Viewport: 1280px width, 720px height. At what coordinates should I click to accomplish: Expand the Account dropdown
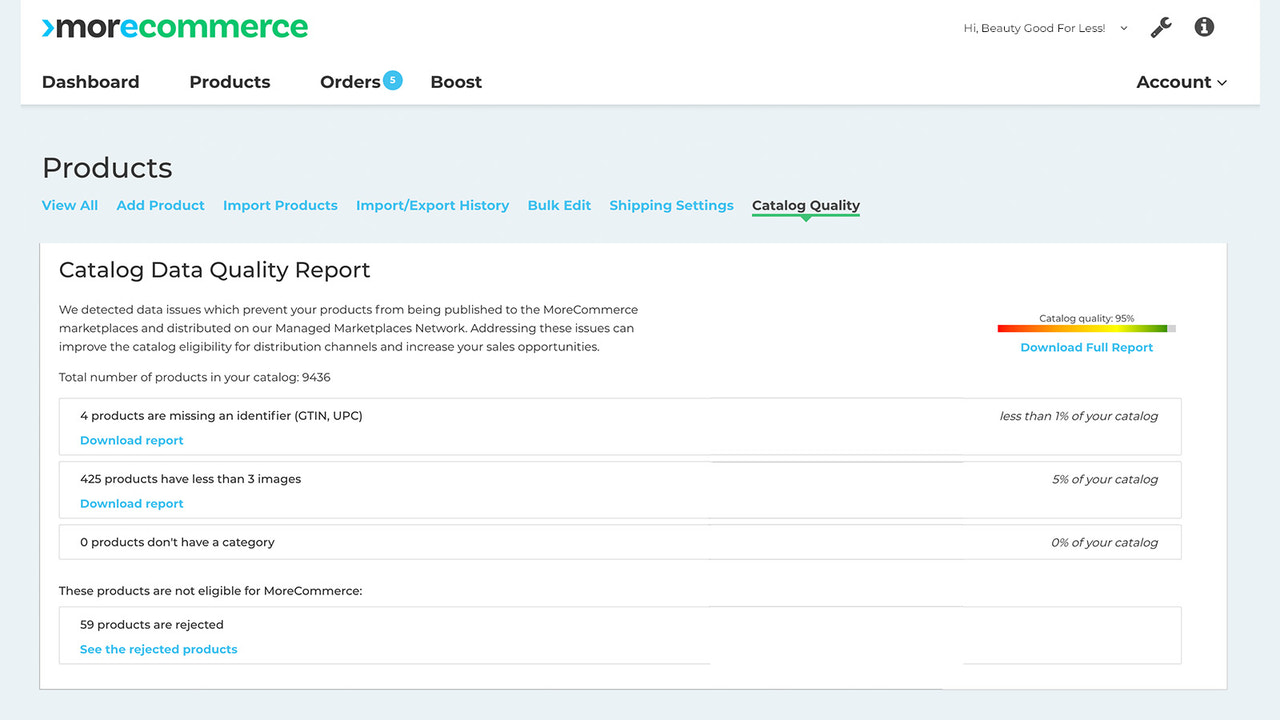point(1181,82)
